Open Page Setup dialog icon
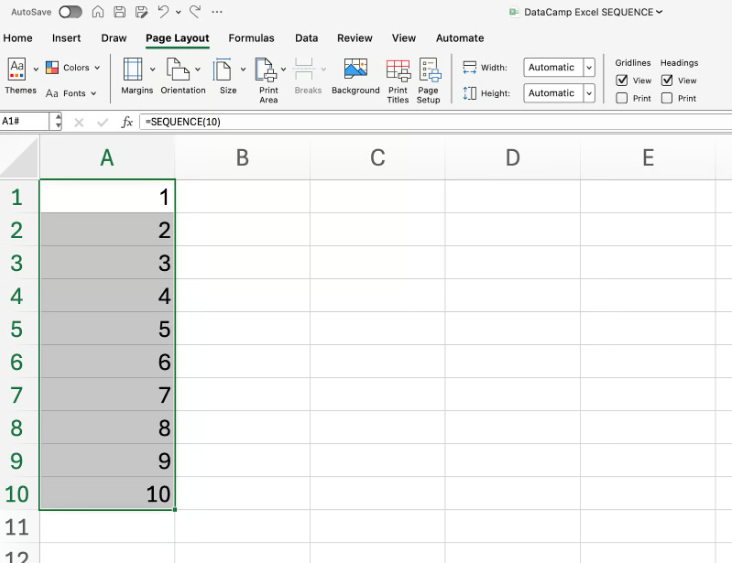This screenshot has width=732, height=563. (429, 69)
